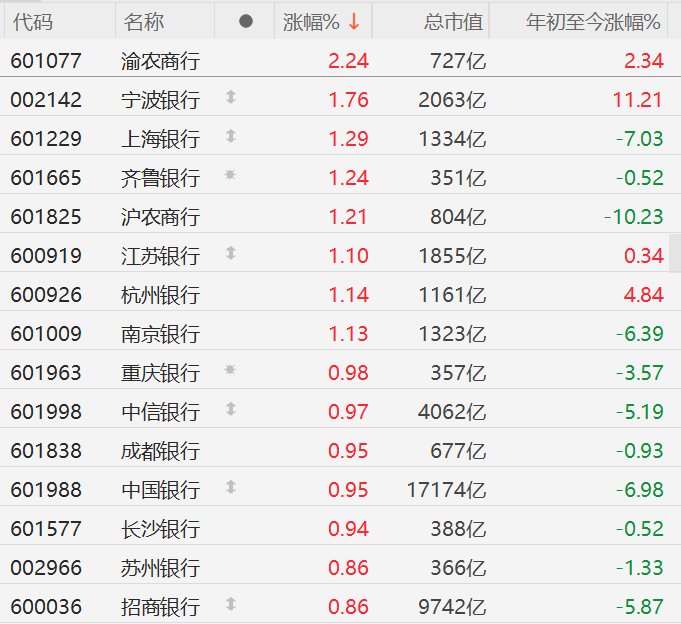
Task: Select the 南京银行 stock name
Action: point(160,333)
